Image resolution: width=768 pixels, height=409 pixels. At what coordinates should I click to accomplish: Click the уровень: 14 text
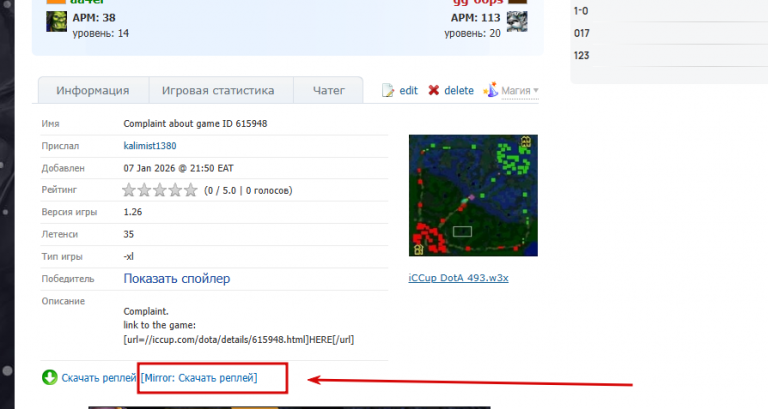[101, 33]
